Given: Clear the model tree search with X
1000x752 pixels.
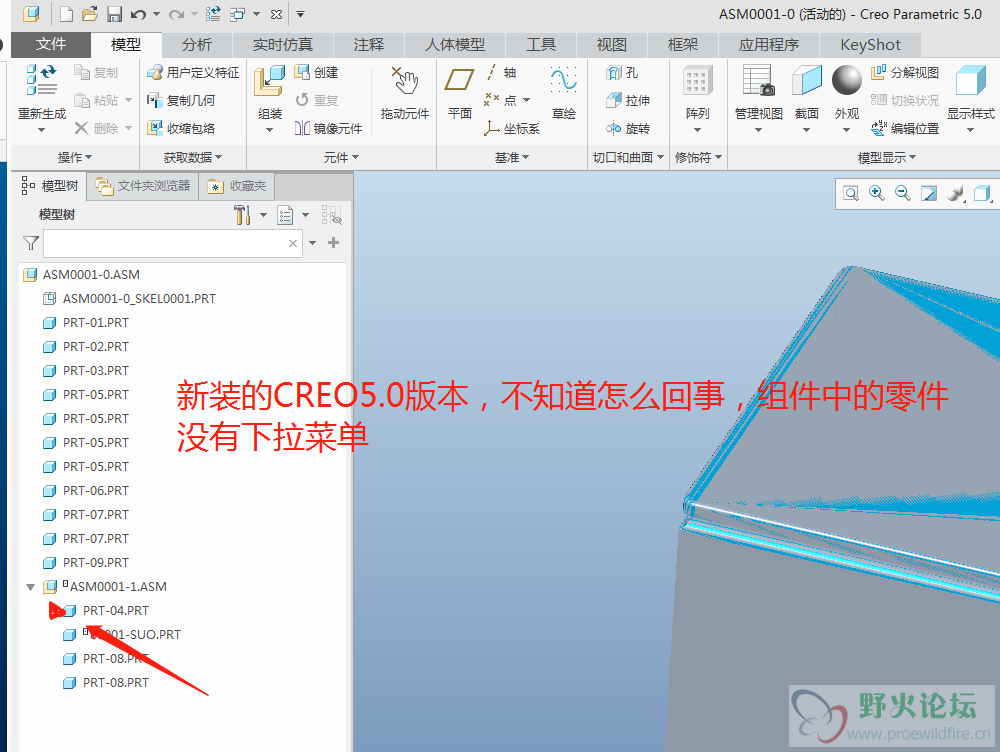Looking at the screenshot, I should [293, 243].
